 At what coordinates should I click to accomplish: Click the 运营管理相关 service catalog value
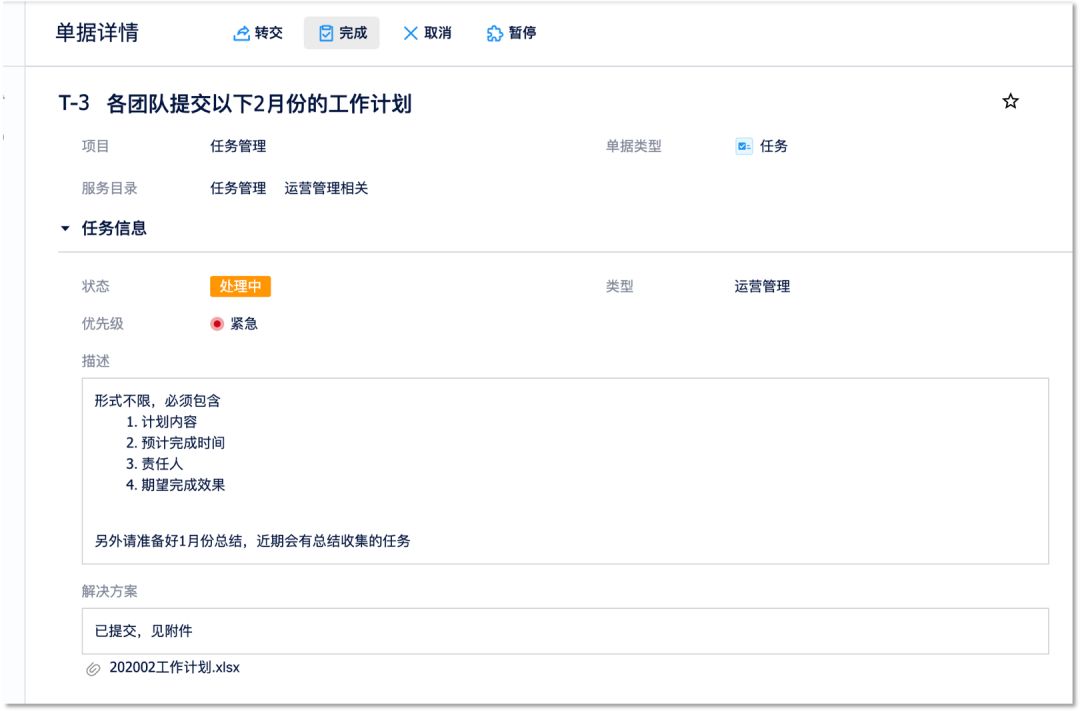click(326, 188)
